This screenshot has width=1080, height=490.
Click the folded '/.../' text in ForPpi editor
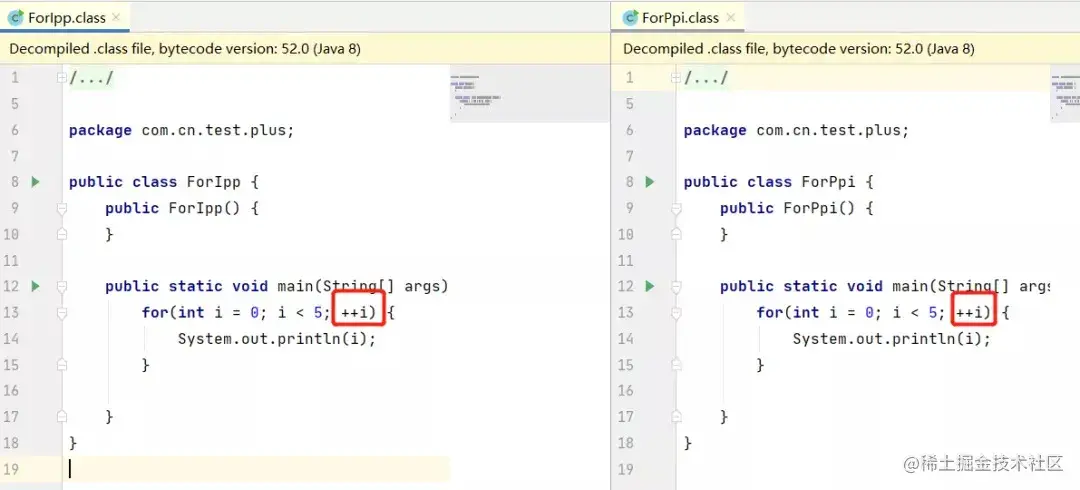click(x=705, y=78)
